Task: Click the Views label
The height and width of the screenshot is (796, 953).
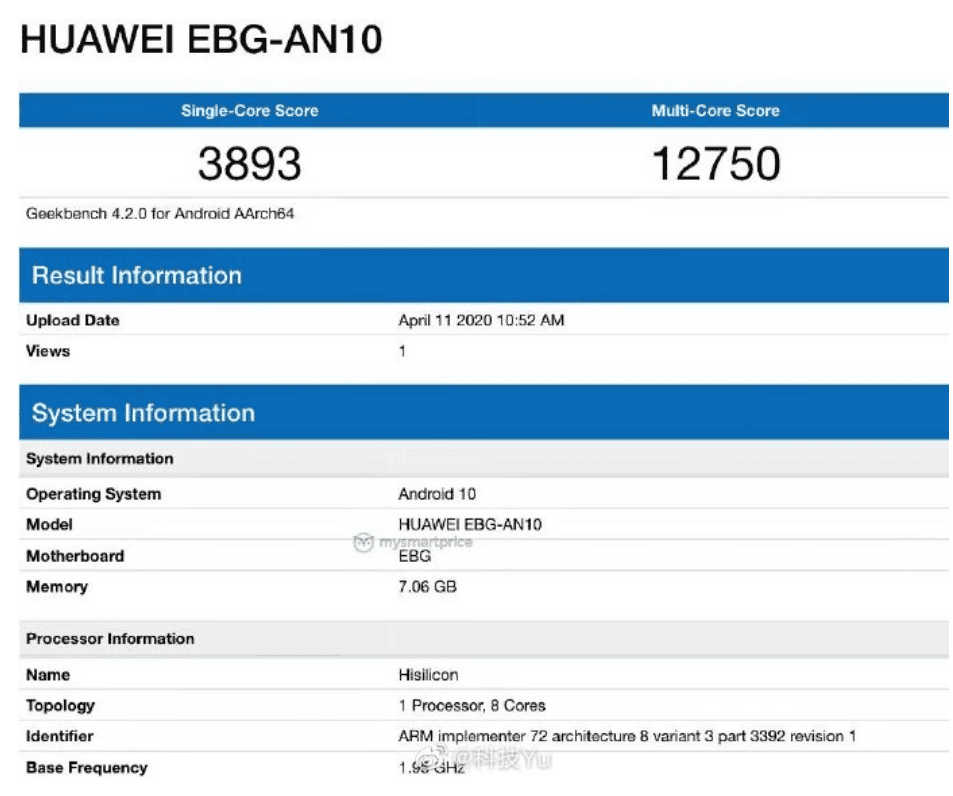Action: click(48, 351)
